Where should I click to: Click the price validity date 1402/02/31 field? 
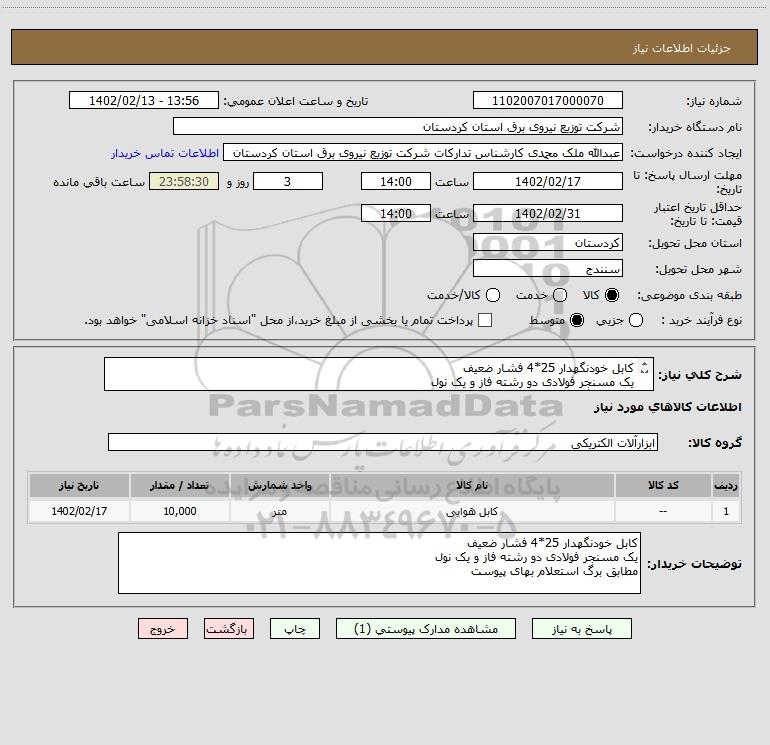(548, 213)
